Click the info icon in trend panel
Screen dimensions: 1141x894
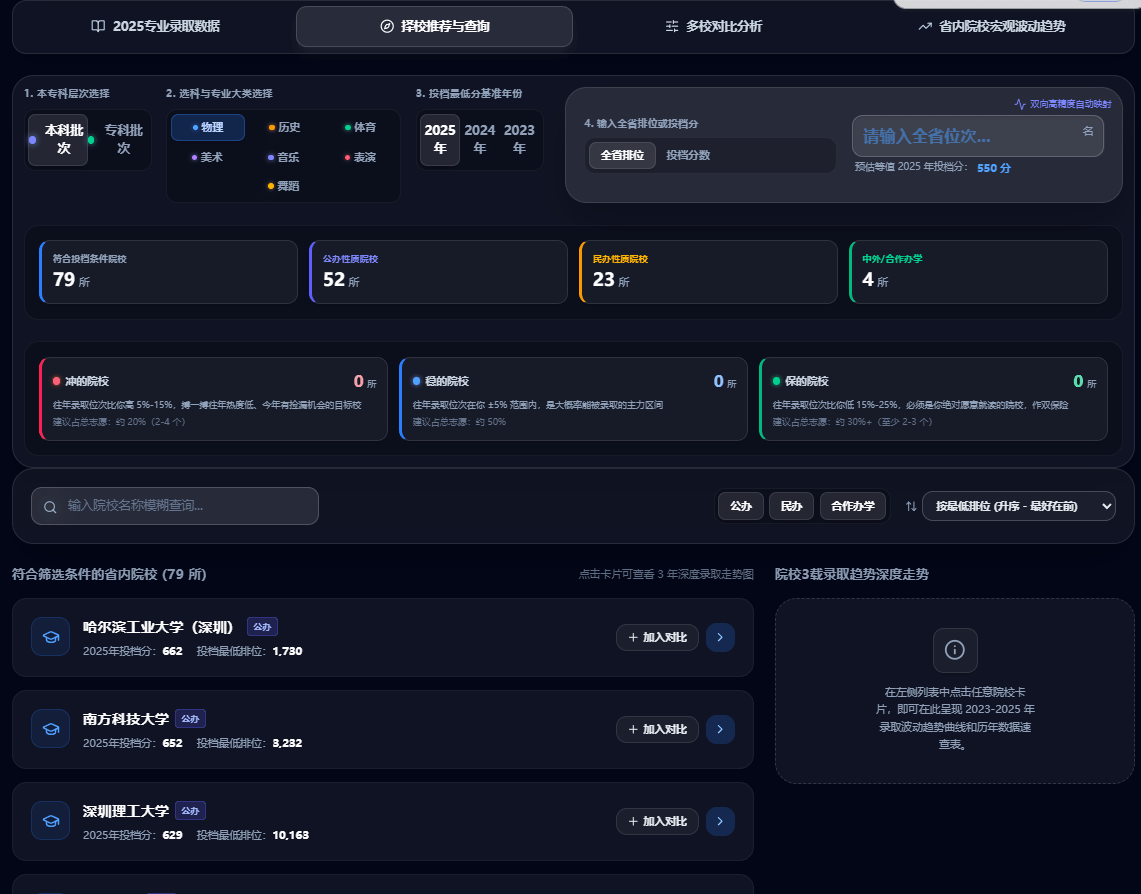tap(955, 650)
